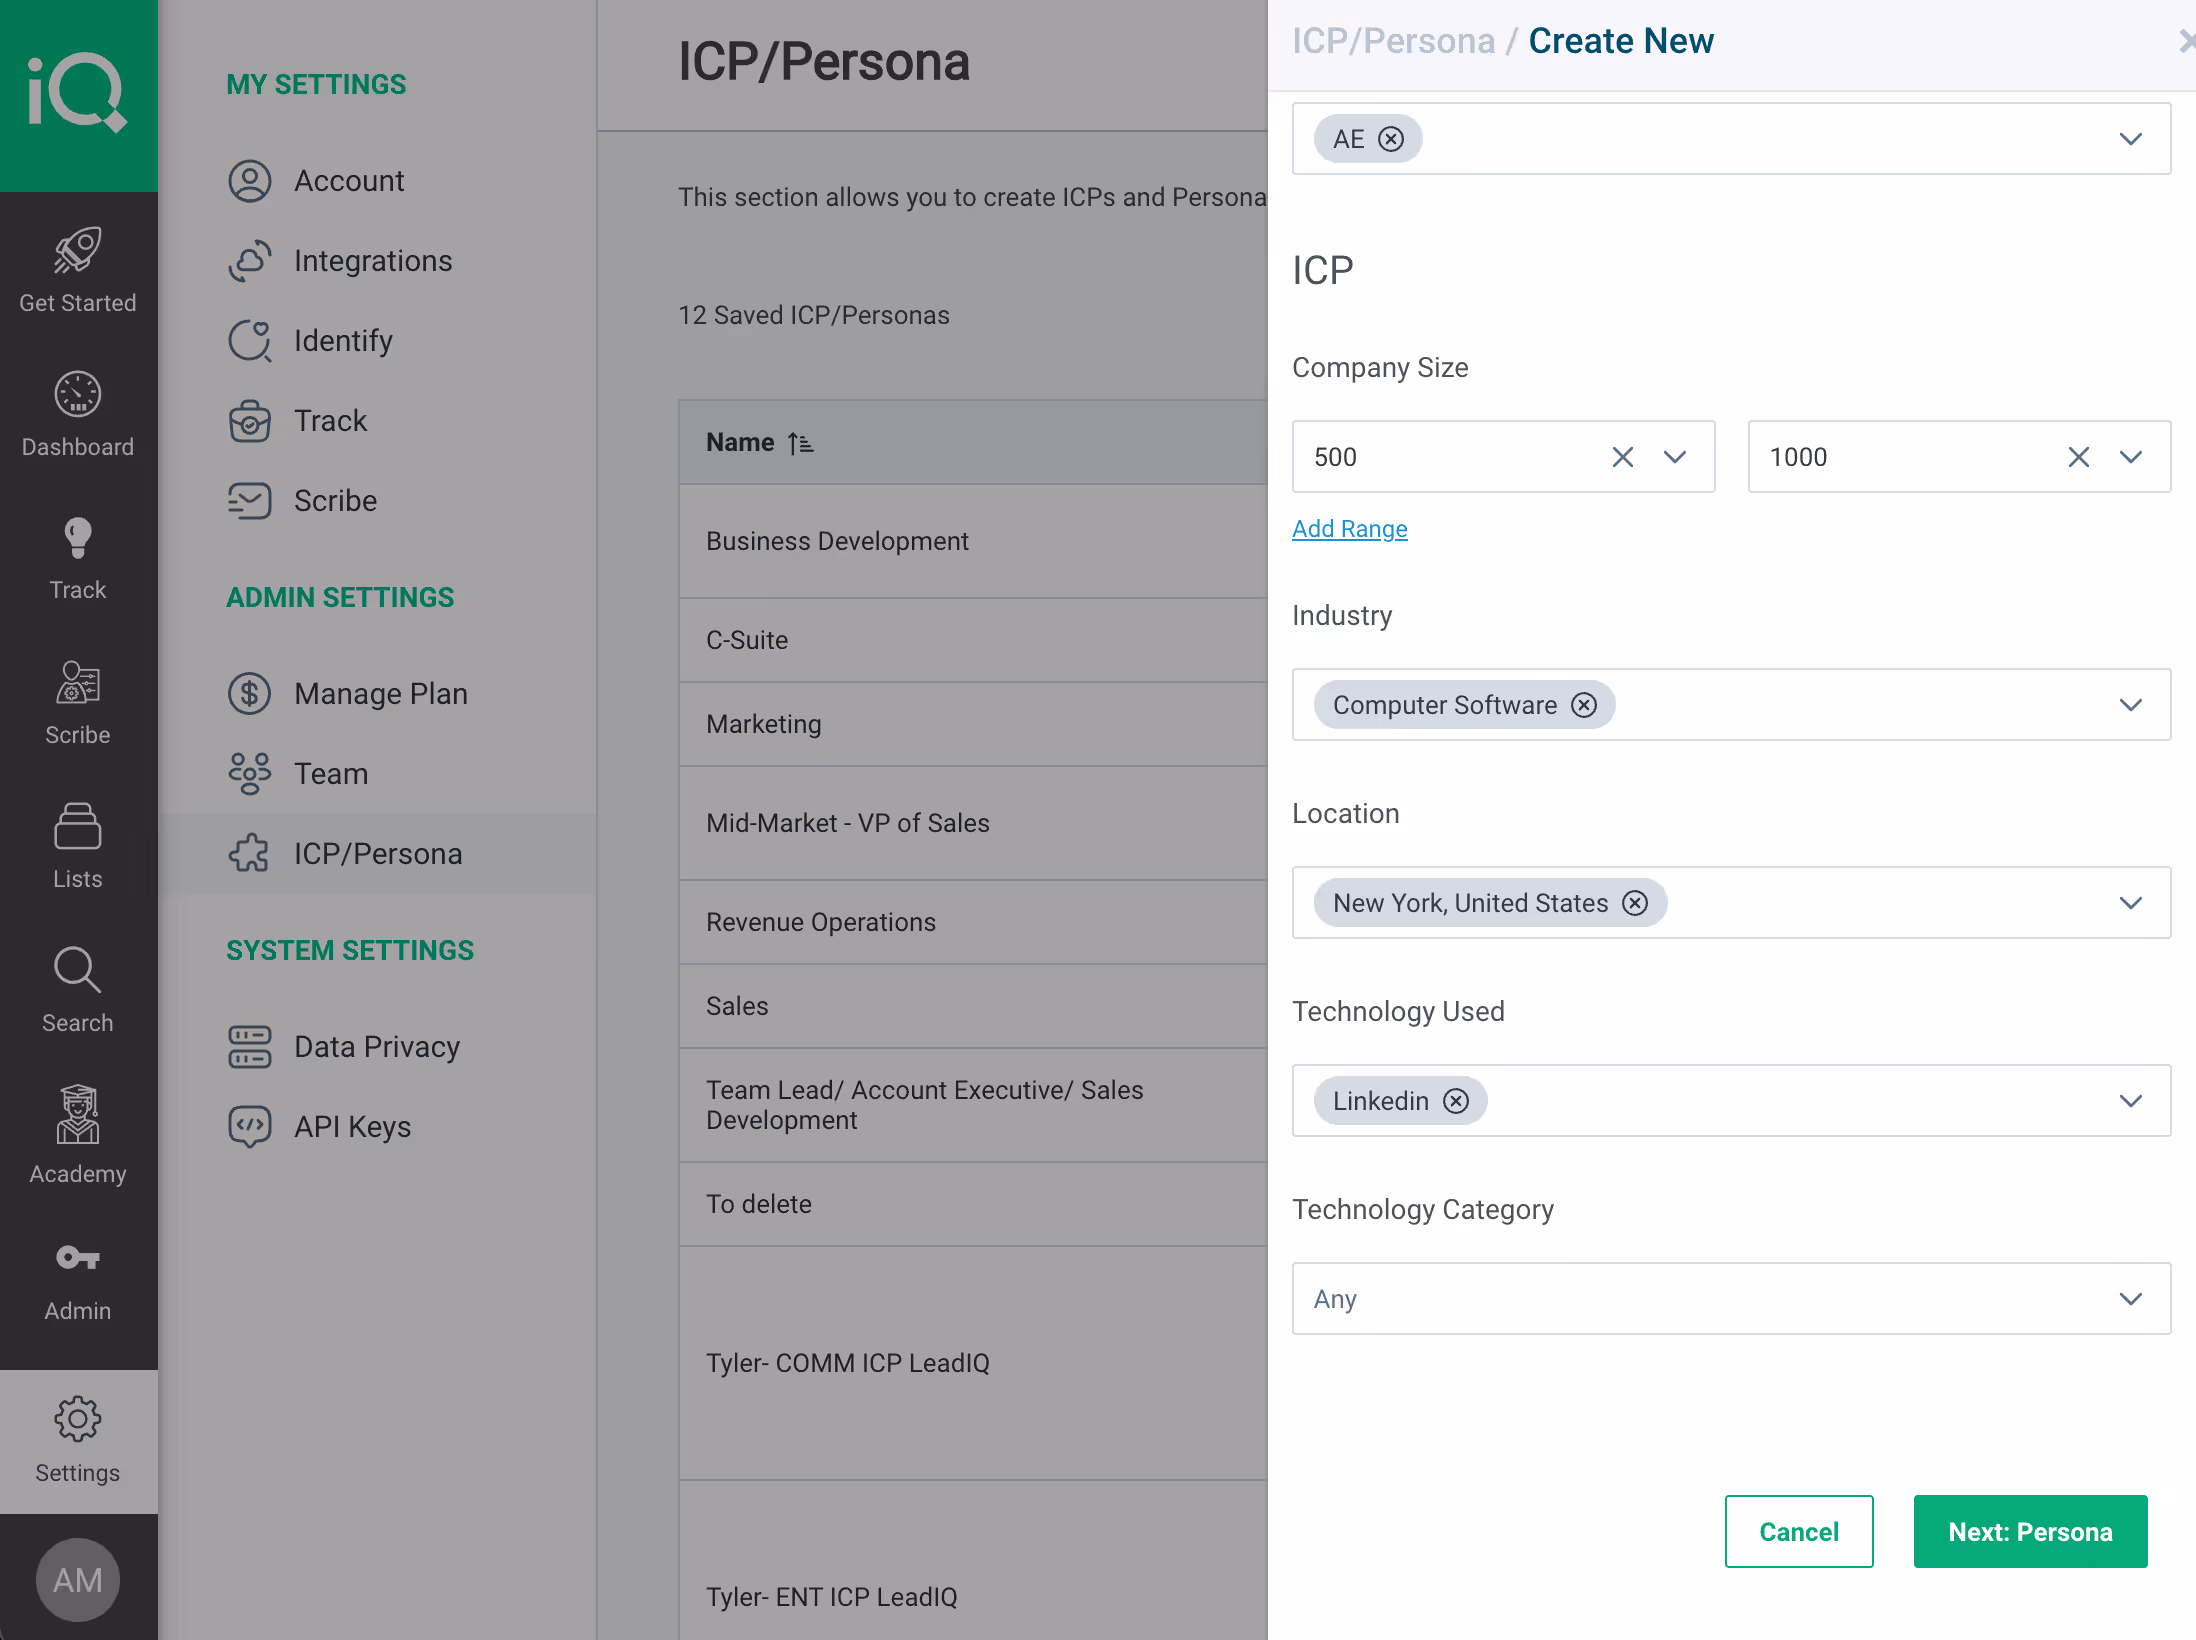The width and height of the screenshot is (2196, 1640).
Task: Expand the Technology Category dropdown
Action: click(x=2130, y=1299)
